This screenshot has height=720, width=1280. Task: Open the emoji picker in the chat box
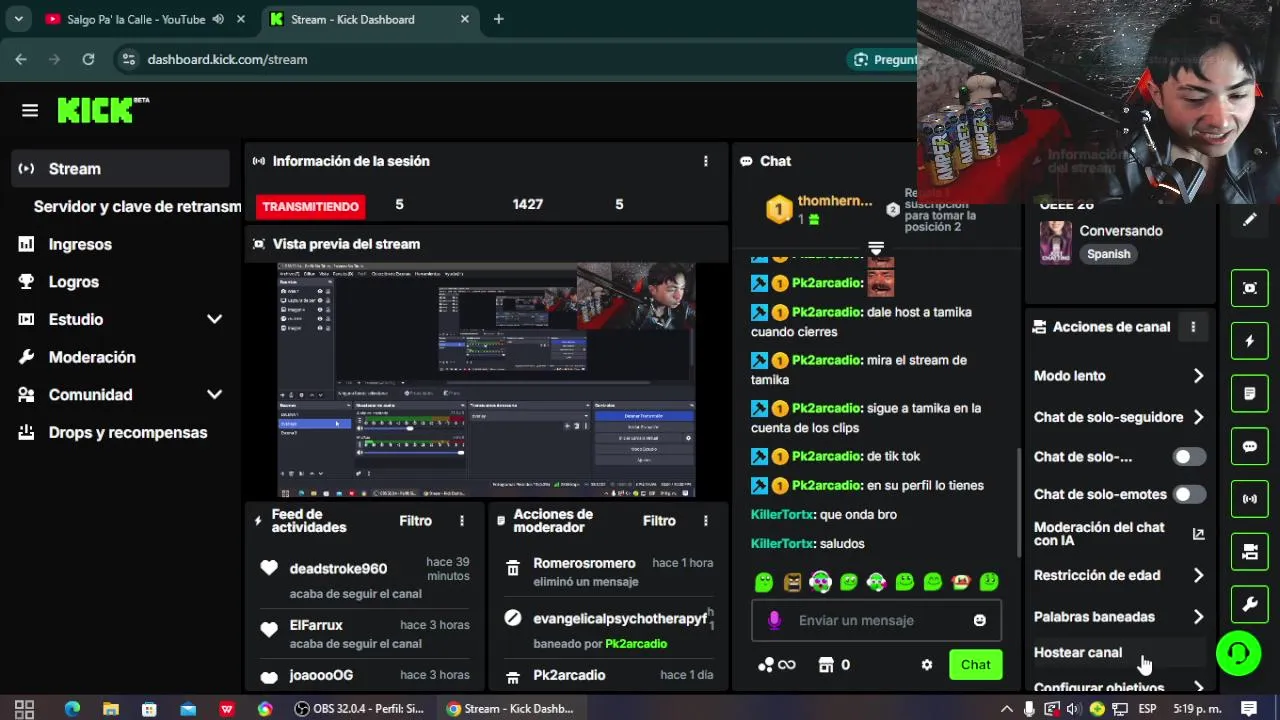point(980,620)
